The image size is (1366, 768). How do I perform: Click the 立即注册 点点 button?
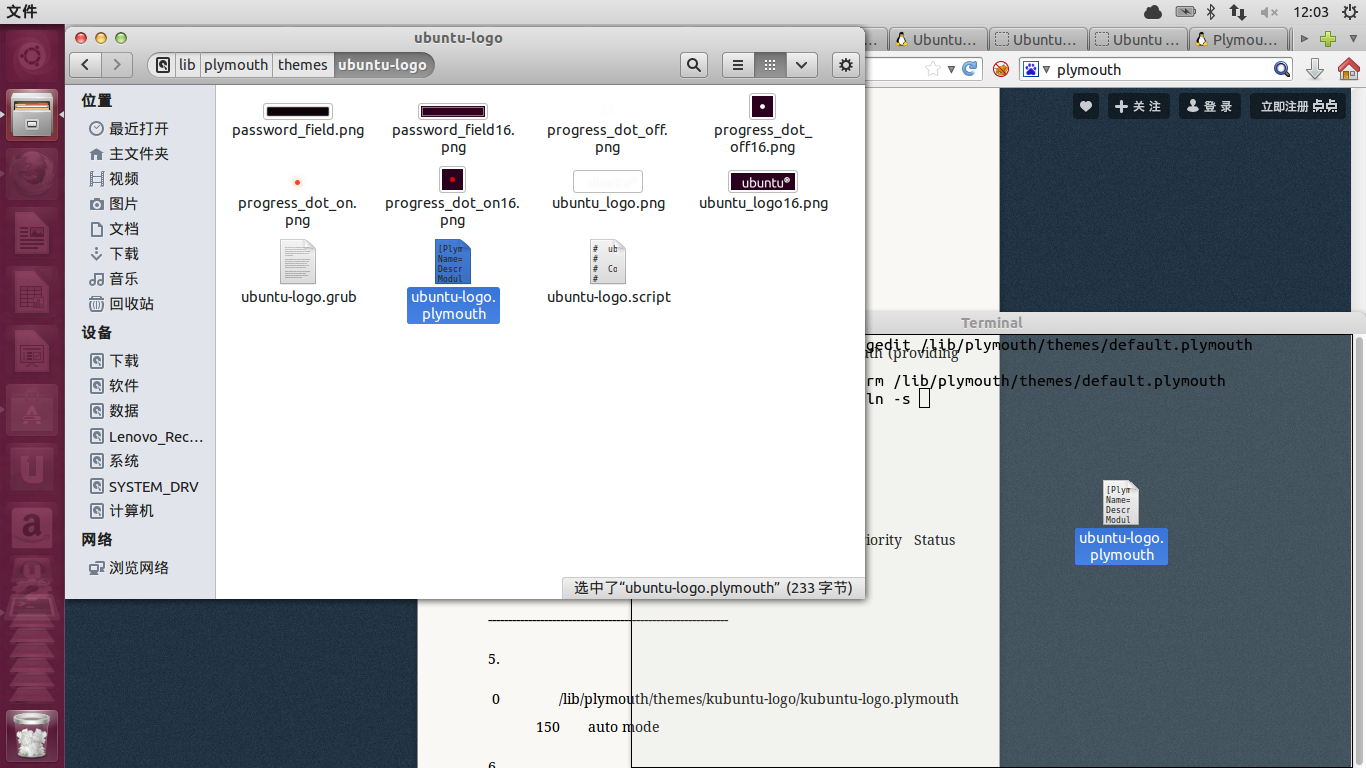(1298, 106)
